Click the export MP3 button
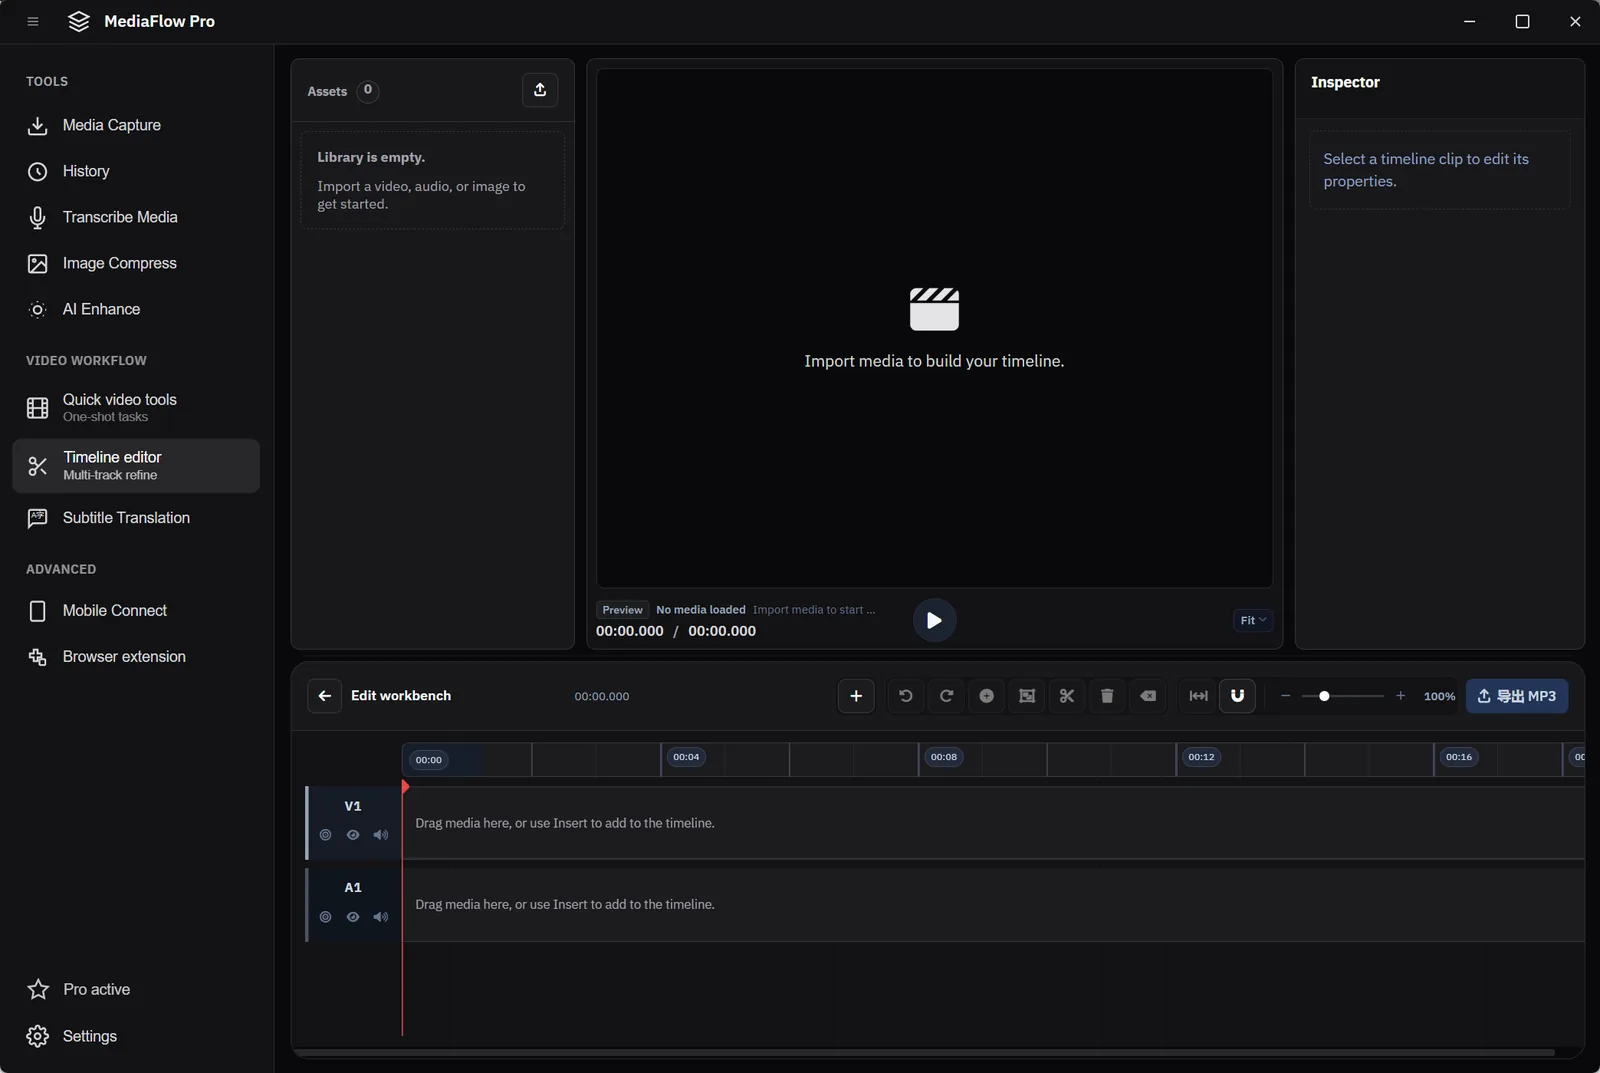This screenshot has height=1073, width=1600. pyautogui.click(x=1517, y=696)
